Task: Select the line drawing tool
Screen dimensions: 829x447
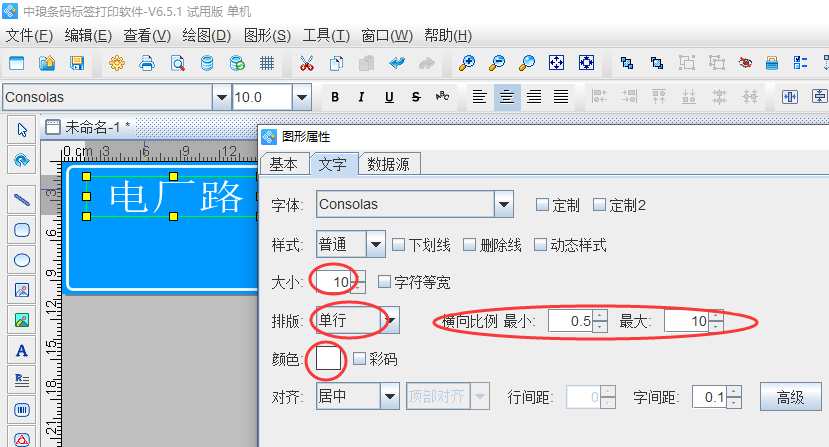Action: pos(22,200)
